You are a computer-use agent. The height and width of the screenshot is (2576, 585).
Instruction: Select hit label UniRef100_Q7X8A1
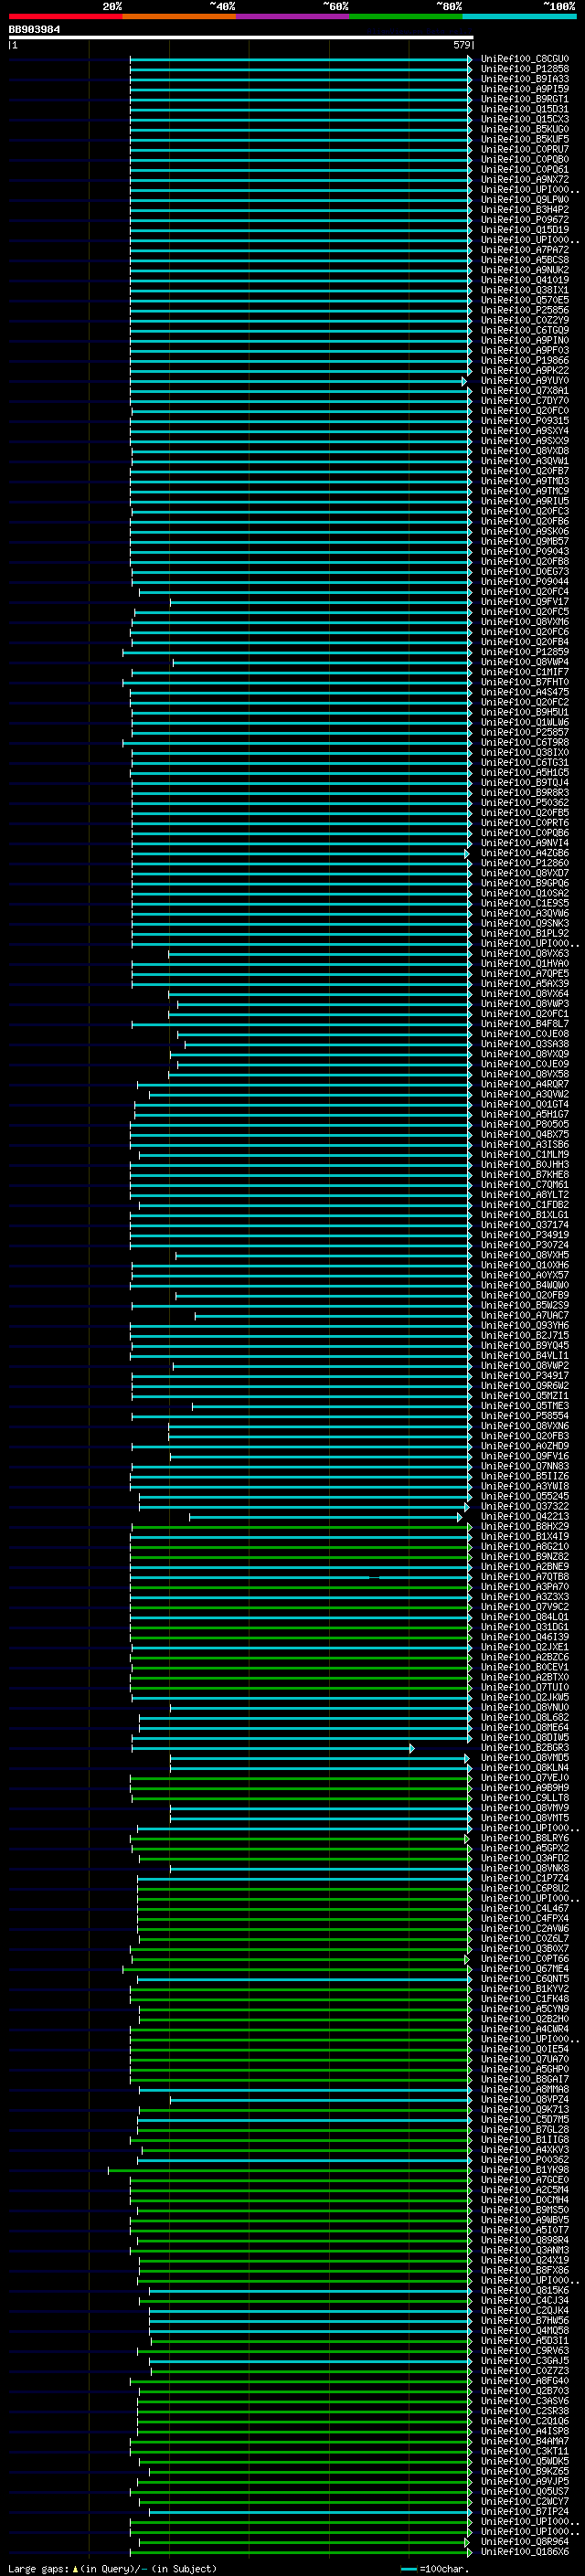pos(524,391)
